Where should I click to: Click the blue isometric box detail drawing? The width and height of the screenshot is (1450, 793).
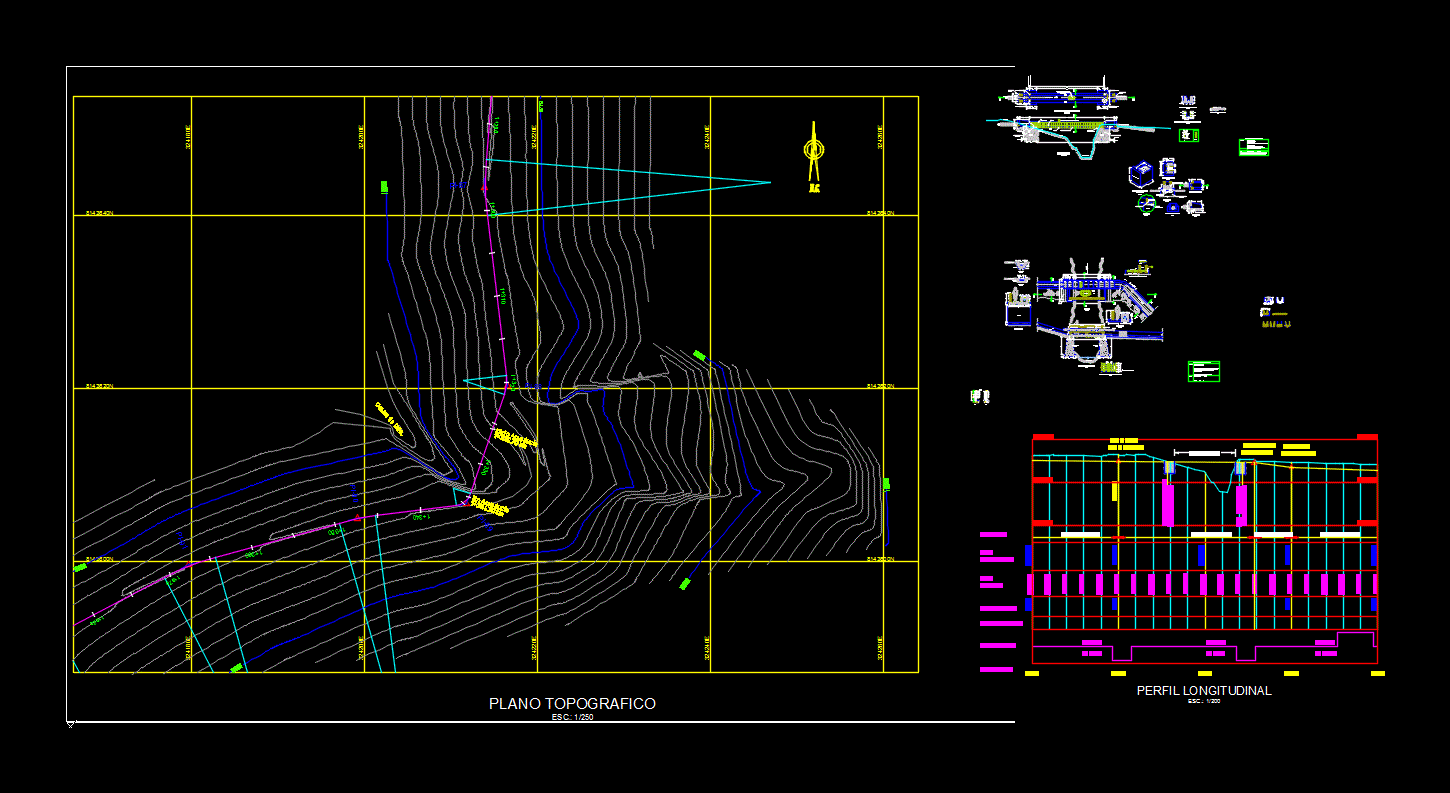pos(1140,172)
